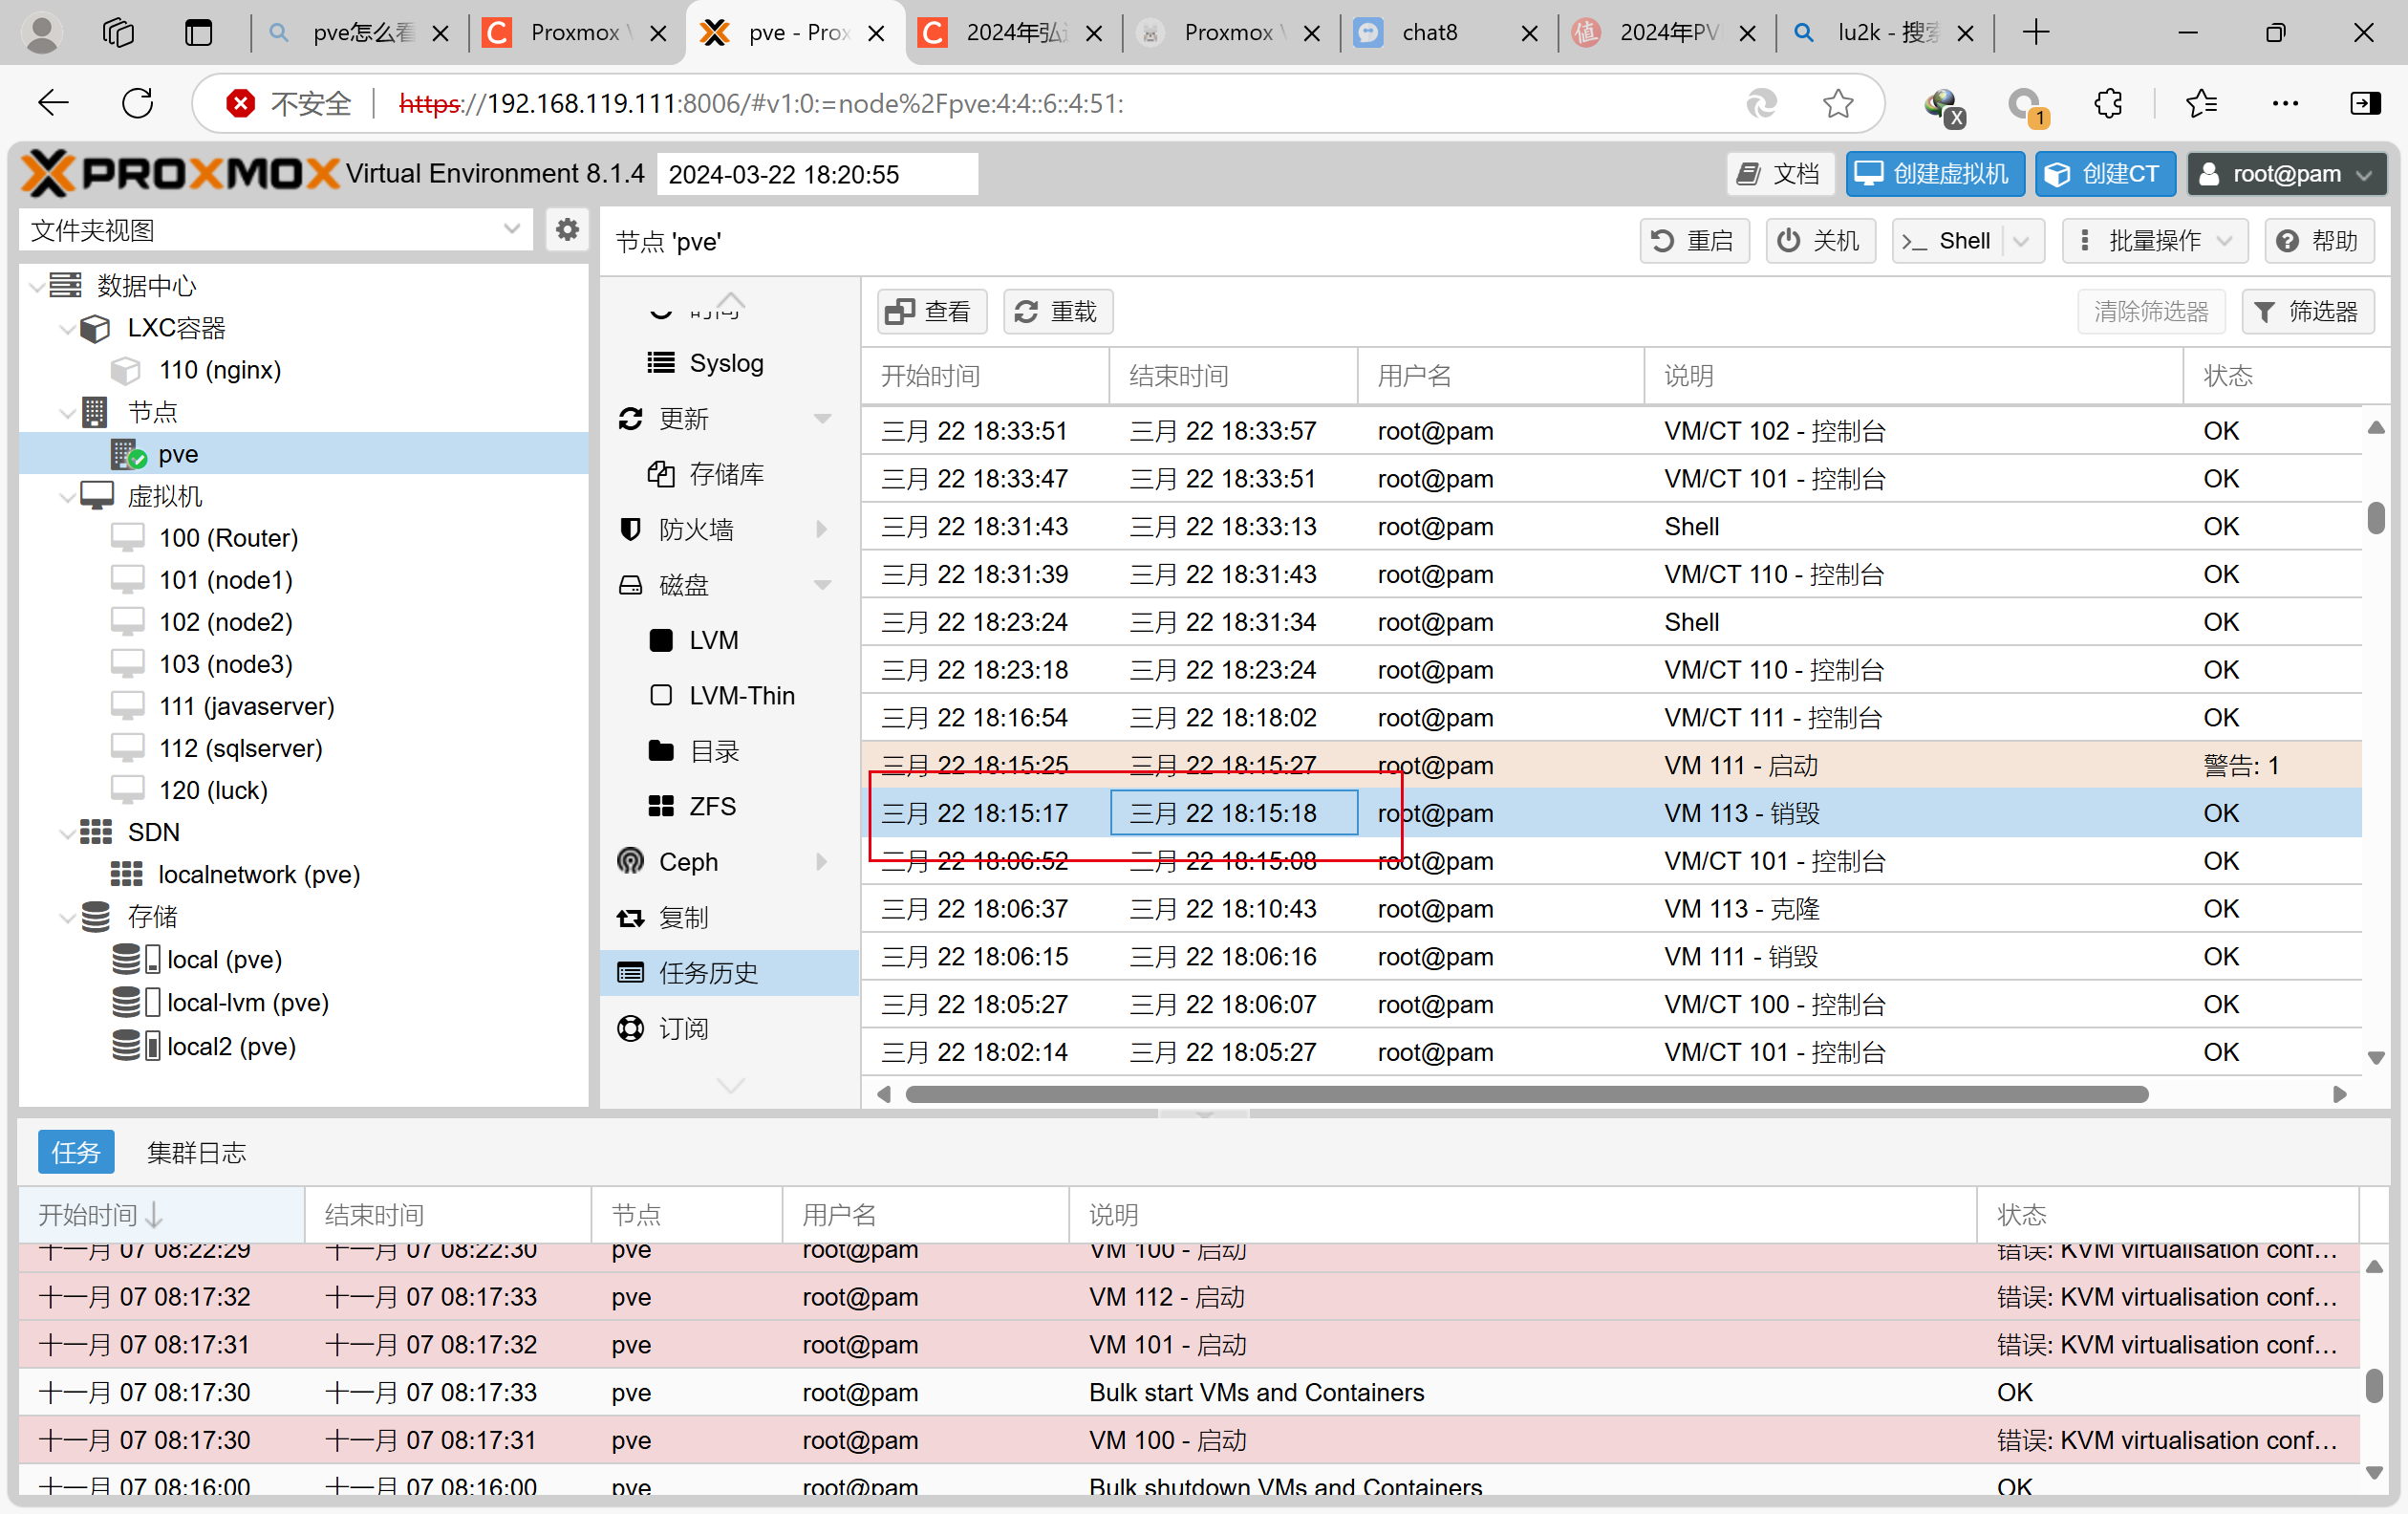
Task: Click the bottom log panel scrollbar thumb
Action: pos(2374,1386)
